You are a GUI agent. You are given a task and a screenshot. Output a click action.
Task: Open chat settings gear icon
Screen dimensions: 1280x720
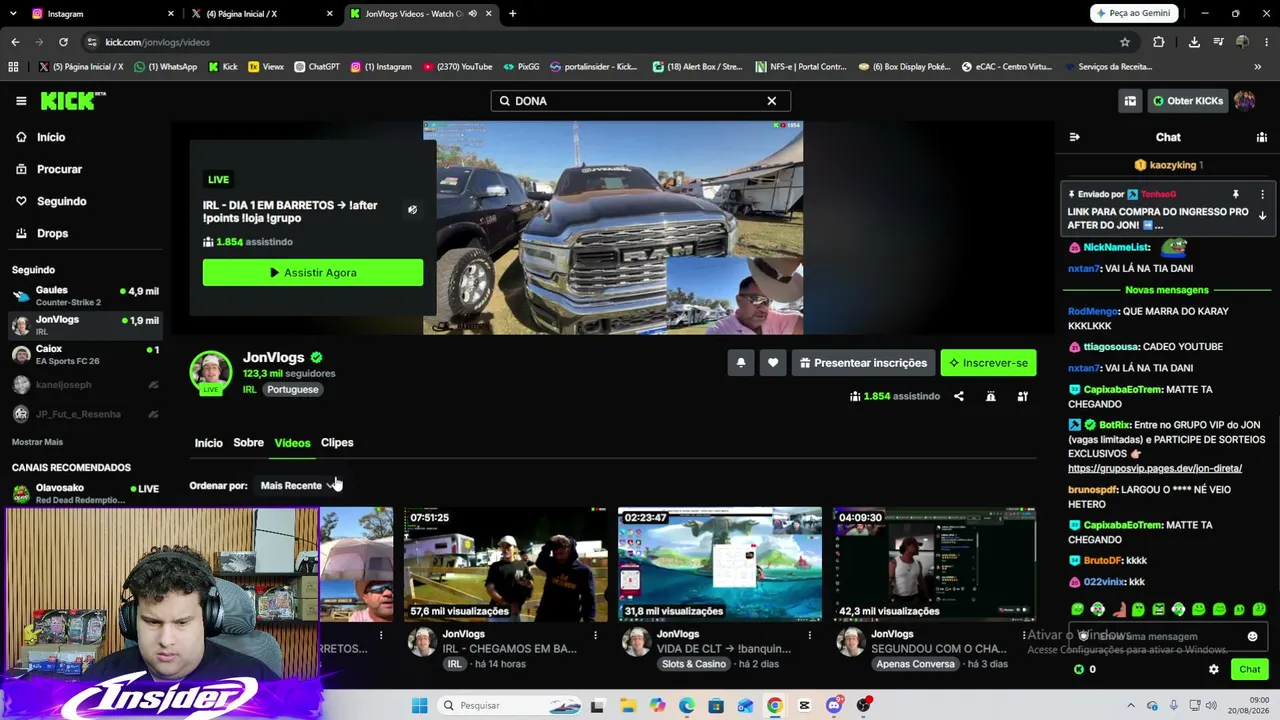click(1214, 670)
